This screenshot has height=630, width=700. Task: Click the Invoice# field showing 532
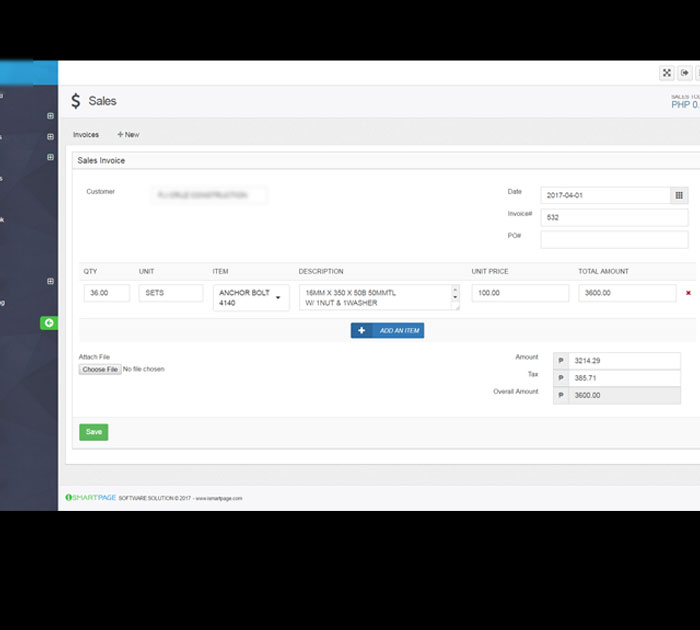[614, 217]
